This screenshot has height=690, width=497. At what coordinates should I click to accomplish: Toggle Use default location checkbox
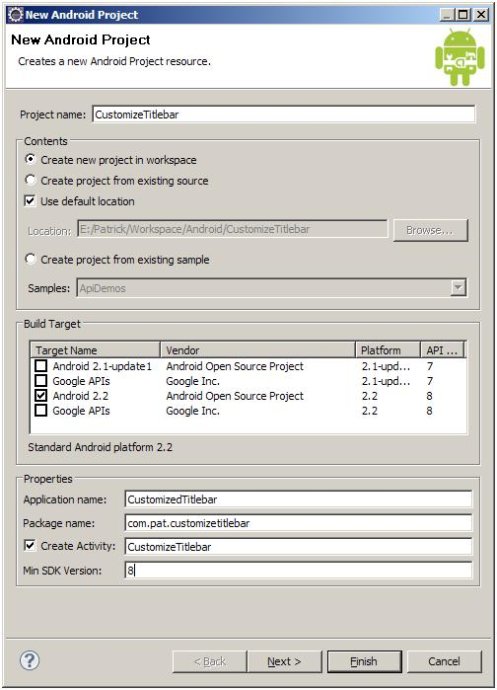pyautogui.click(x=30, y=201)
